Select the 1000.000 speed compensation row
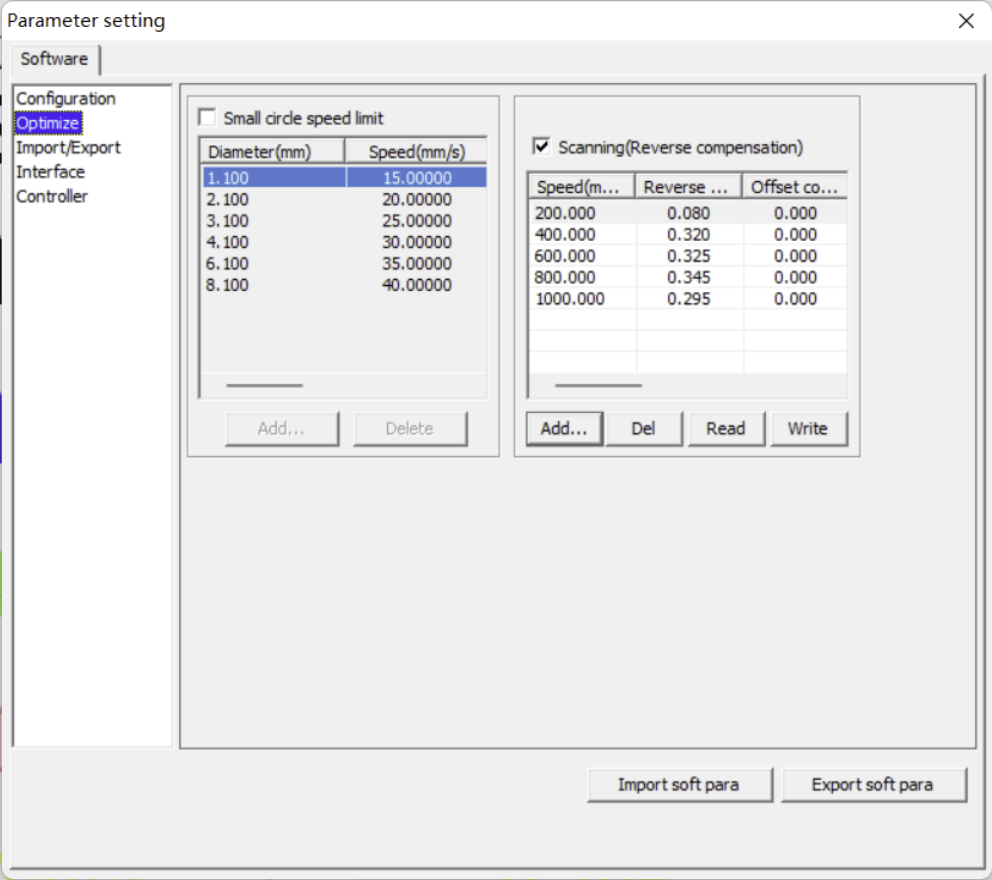This screenshot has width=992, height=880. (570, 299)
